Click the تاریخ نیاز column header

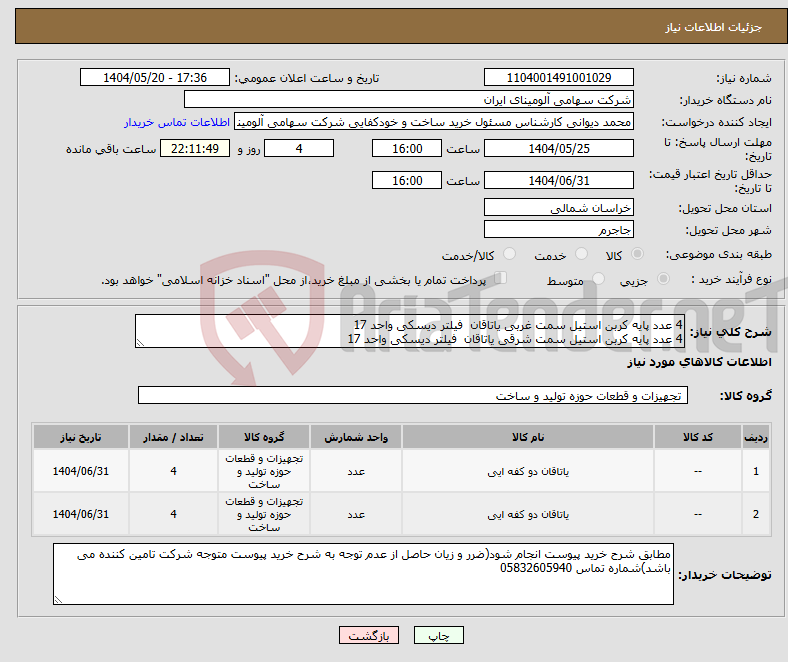coord(81,438)
